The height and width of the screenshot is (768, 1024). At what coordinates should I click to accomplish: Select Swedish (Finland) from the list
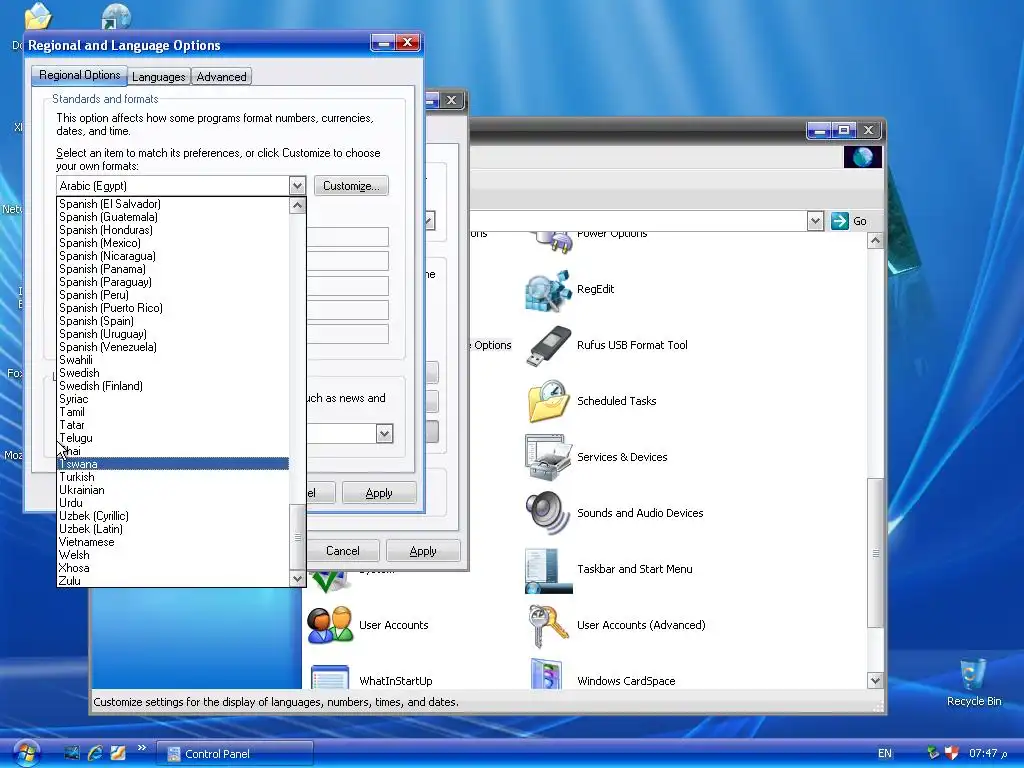pyautogui.click(x=173, y=386)
